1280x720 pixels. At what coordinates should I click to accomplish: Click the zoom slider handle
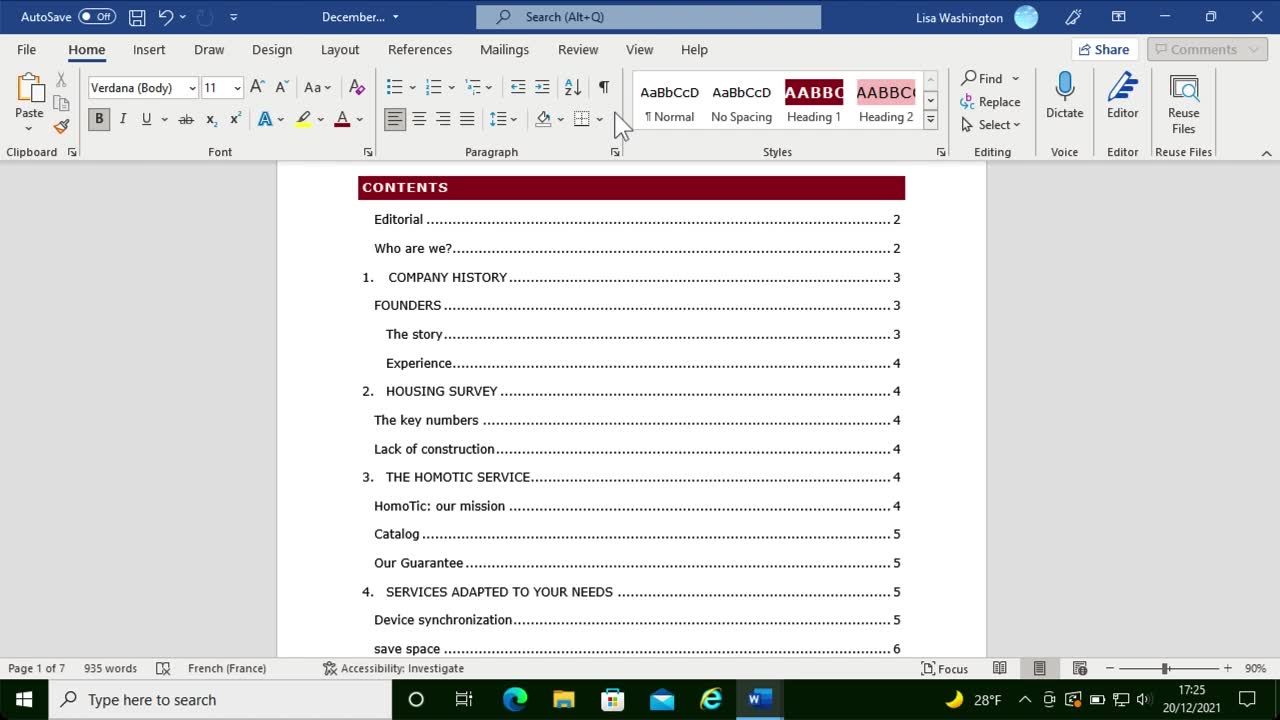(1165, 668)
